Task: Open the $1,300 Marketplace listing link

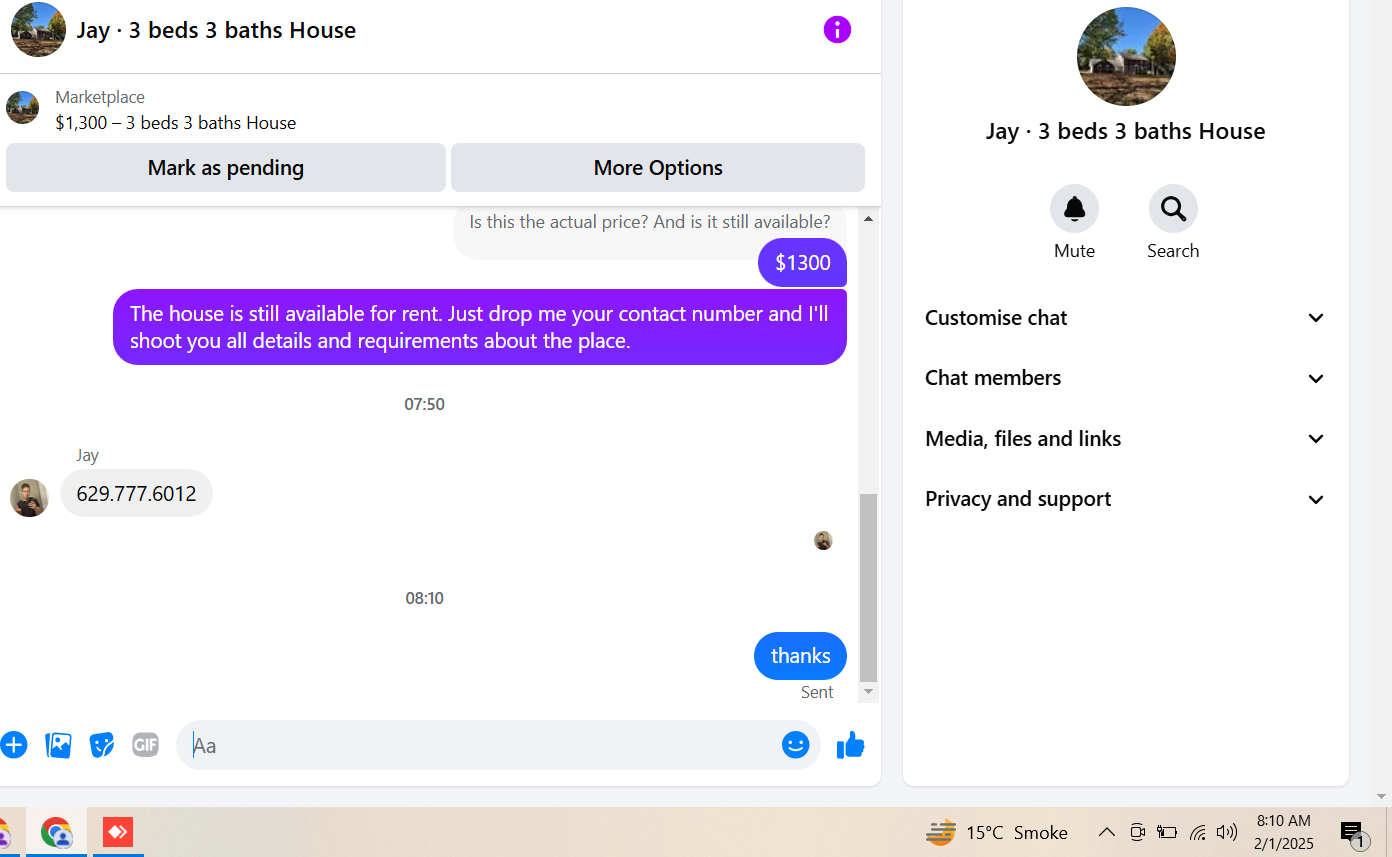Action: [176, 123]
